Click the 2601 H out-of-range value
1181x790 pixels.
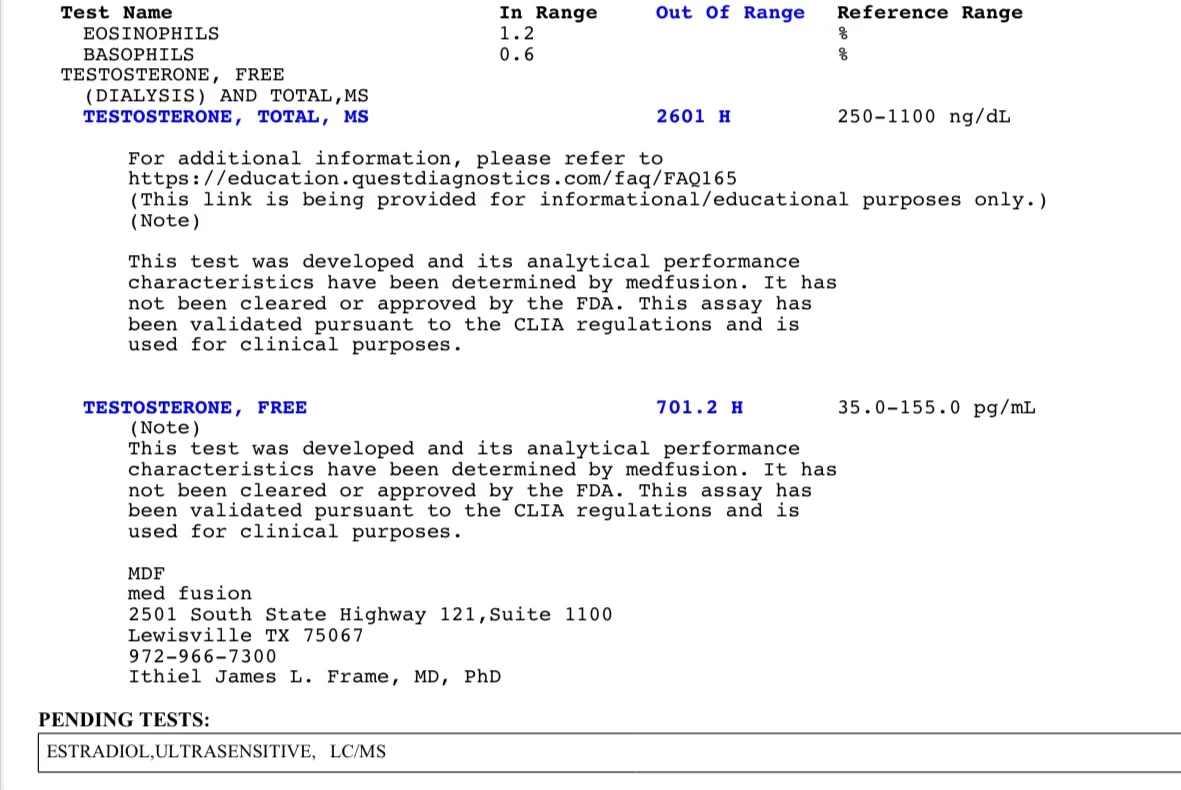(693, 117)
